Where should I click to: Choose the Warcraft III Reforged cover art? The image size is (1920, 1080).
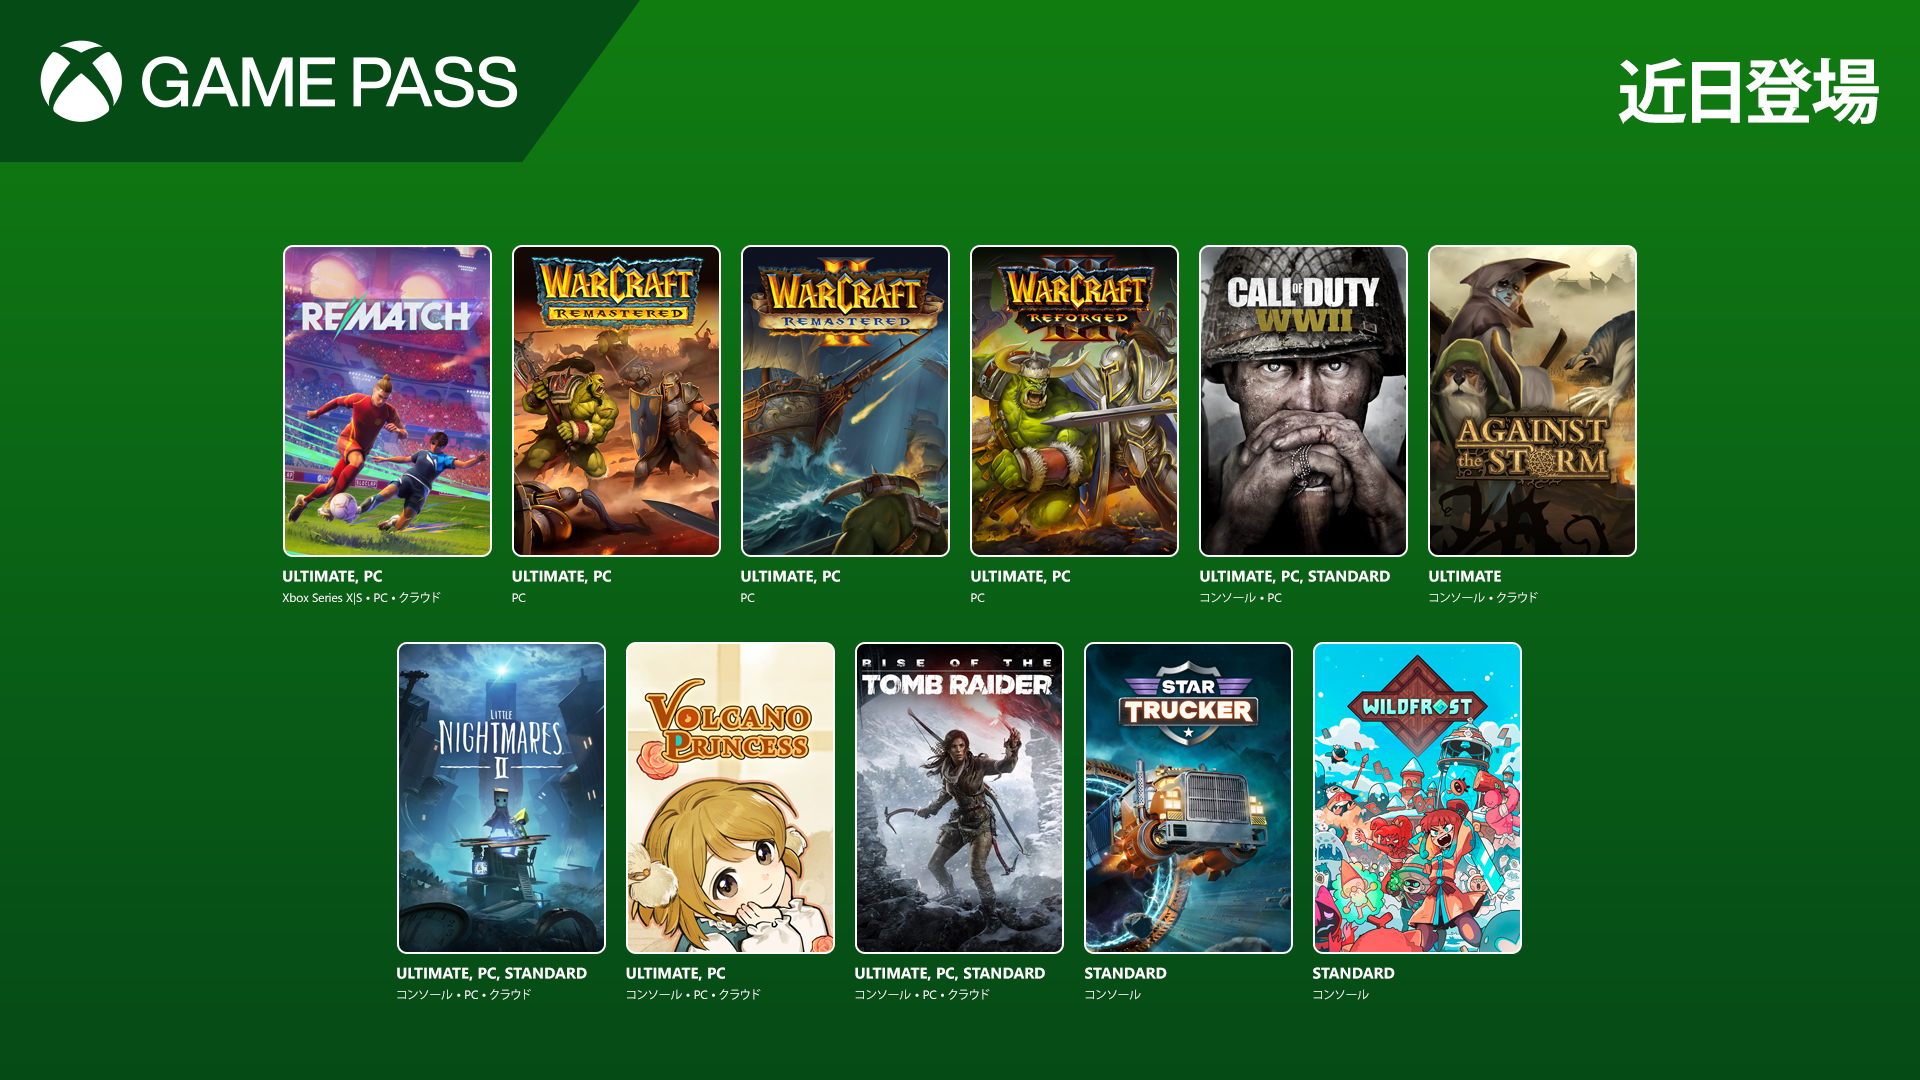[x=1074, y=401]
